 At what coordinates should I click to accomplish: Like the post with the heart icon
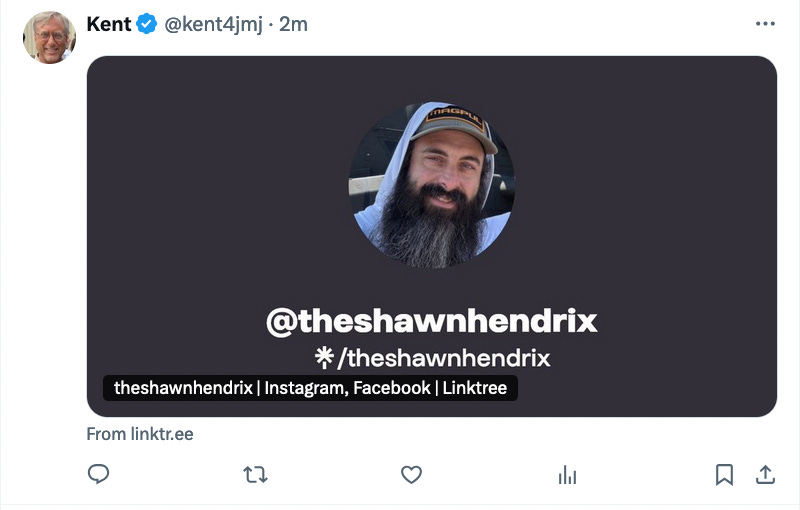click(411, 475)
